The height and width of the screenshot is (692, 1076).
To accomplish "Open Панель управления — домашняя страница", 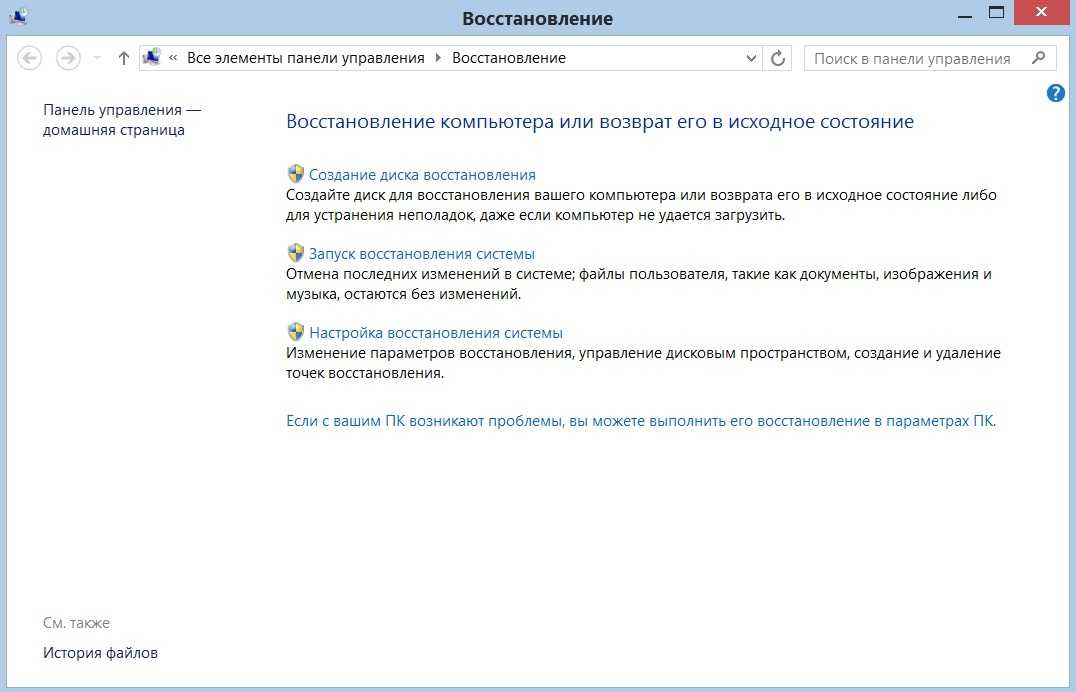I will 122,120.
